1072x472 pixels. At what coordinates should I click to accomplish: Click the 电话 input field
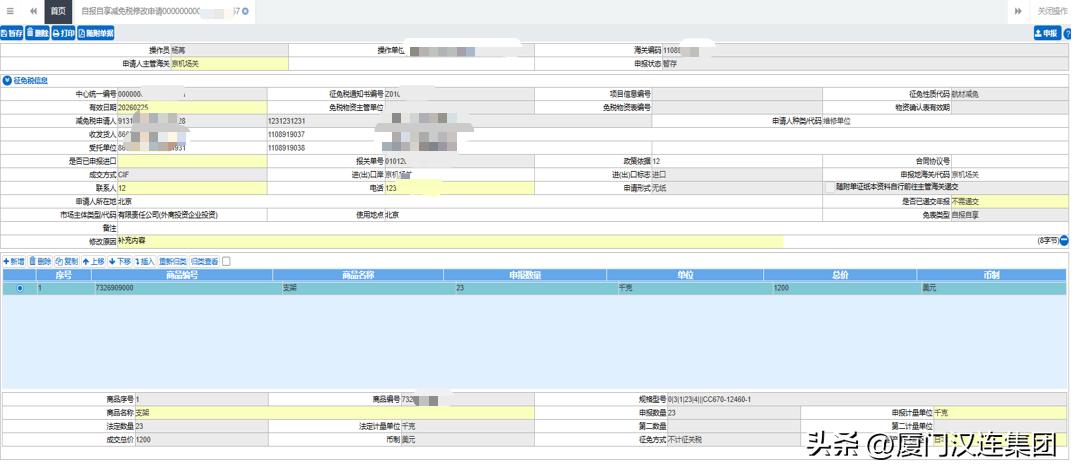click(x=459, y=187)
